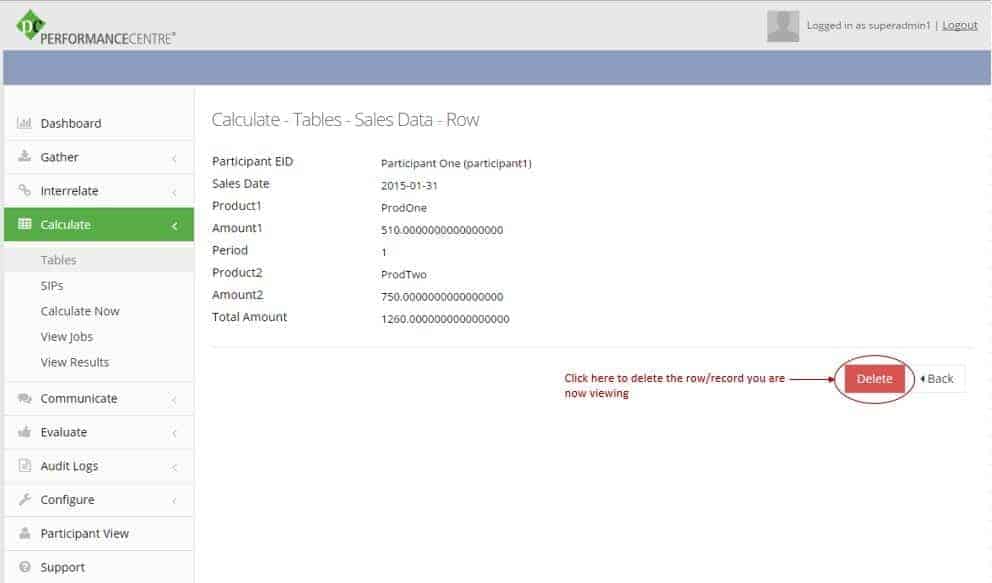This screenshot has height=583, width=992.
Task: Open the Dashboard menu item
Action: coord(99,123)
